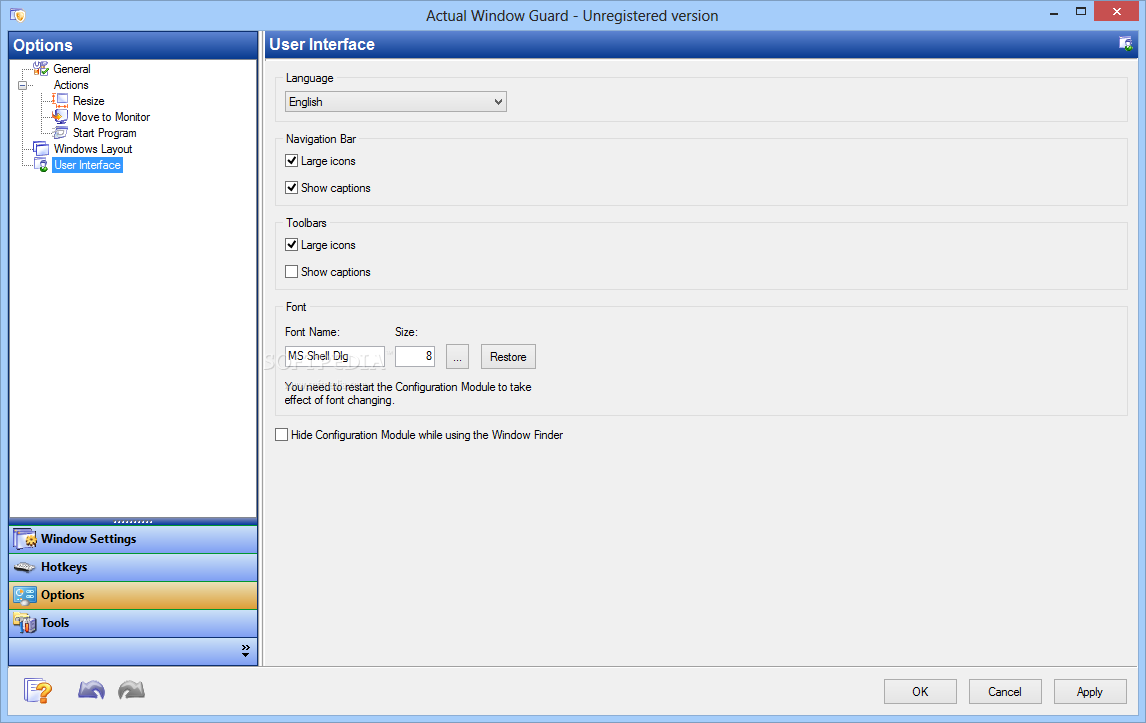This screenshot has width=1146, height=723.
Task: Click the OK button
Action: [x=920, y=692]
